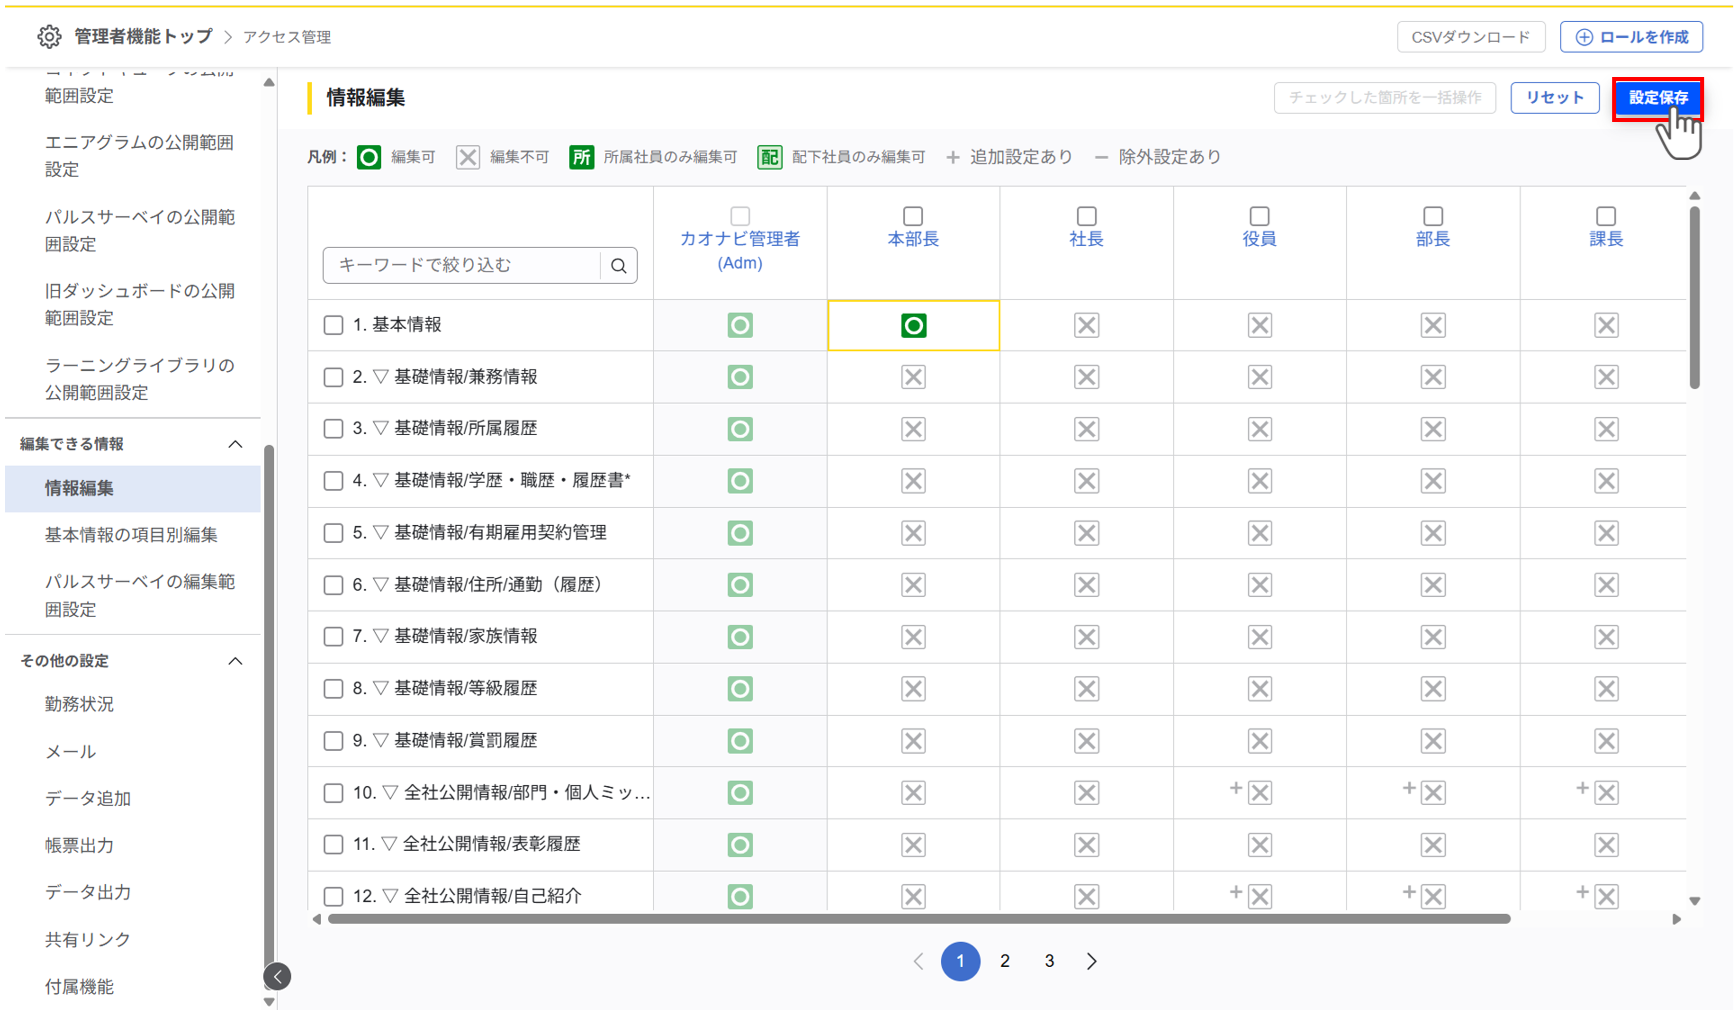Click the 課長 X icon for 4. 基礎情報/学歴・職歴・履歴書
The width and height of the screenshot is (1734, 1010).
pyautogui.click(x=1606, y=481)
